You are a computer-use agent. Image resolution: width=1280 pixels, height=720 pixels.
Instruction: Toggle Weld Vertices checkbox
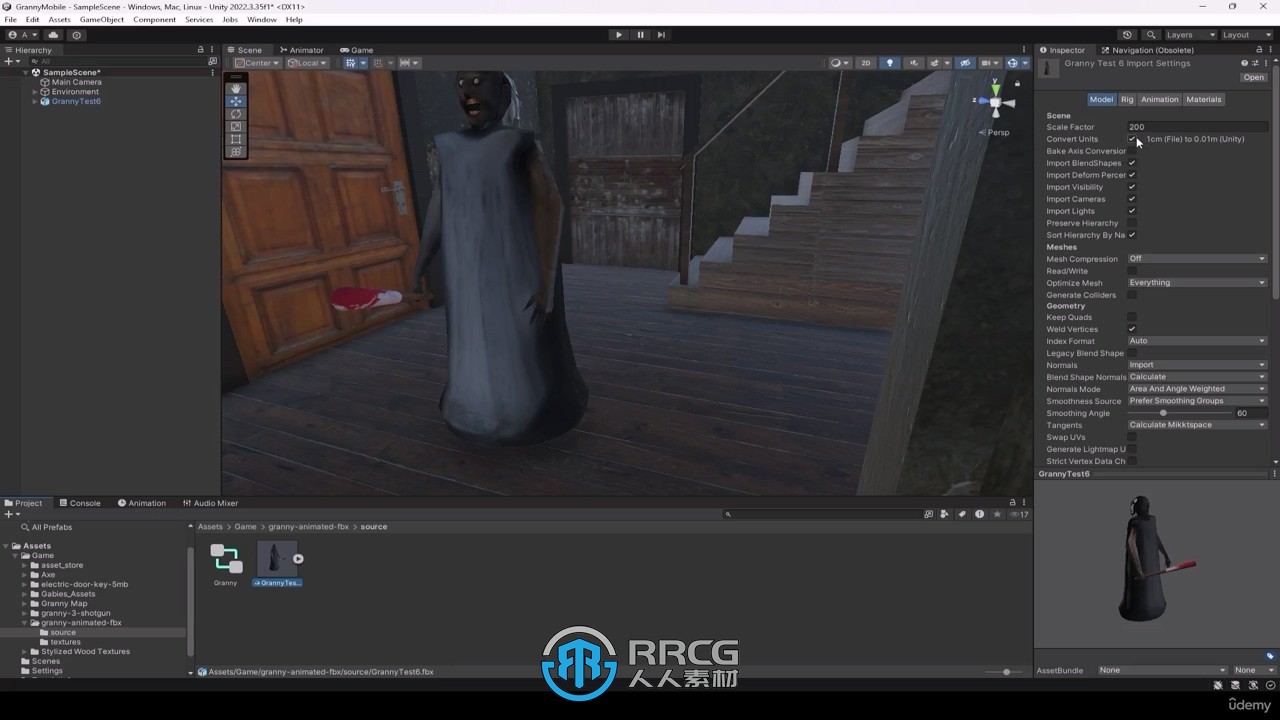(1132, 329)
